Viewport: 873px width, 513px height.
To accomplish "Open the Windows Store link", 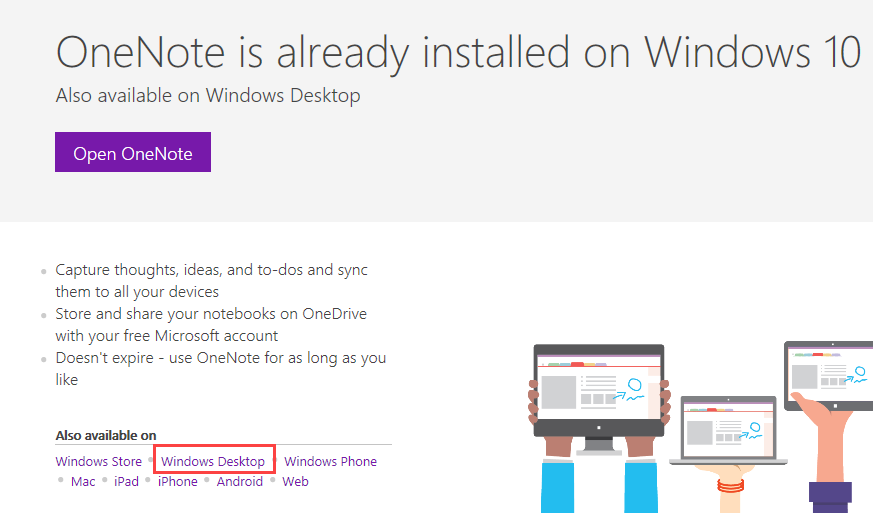I will (99, 462).
